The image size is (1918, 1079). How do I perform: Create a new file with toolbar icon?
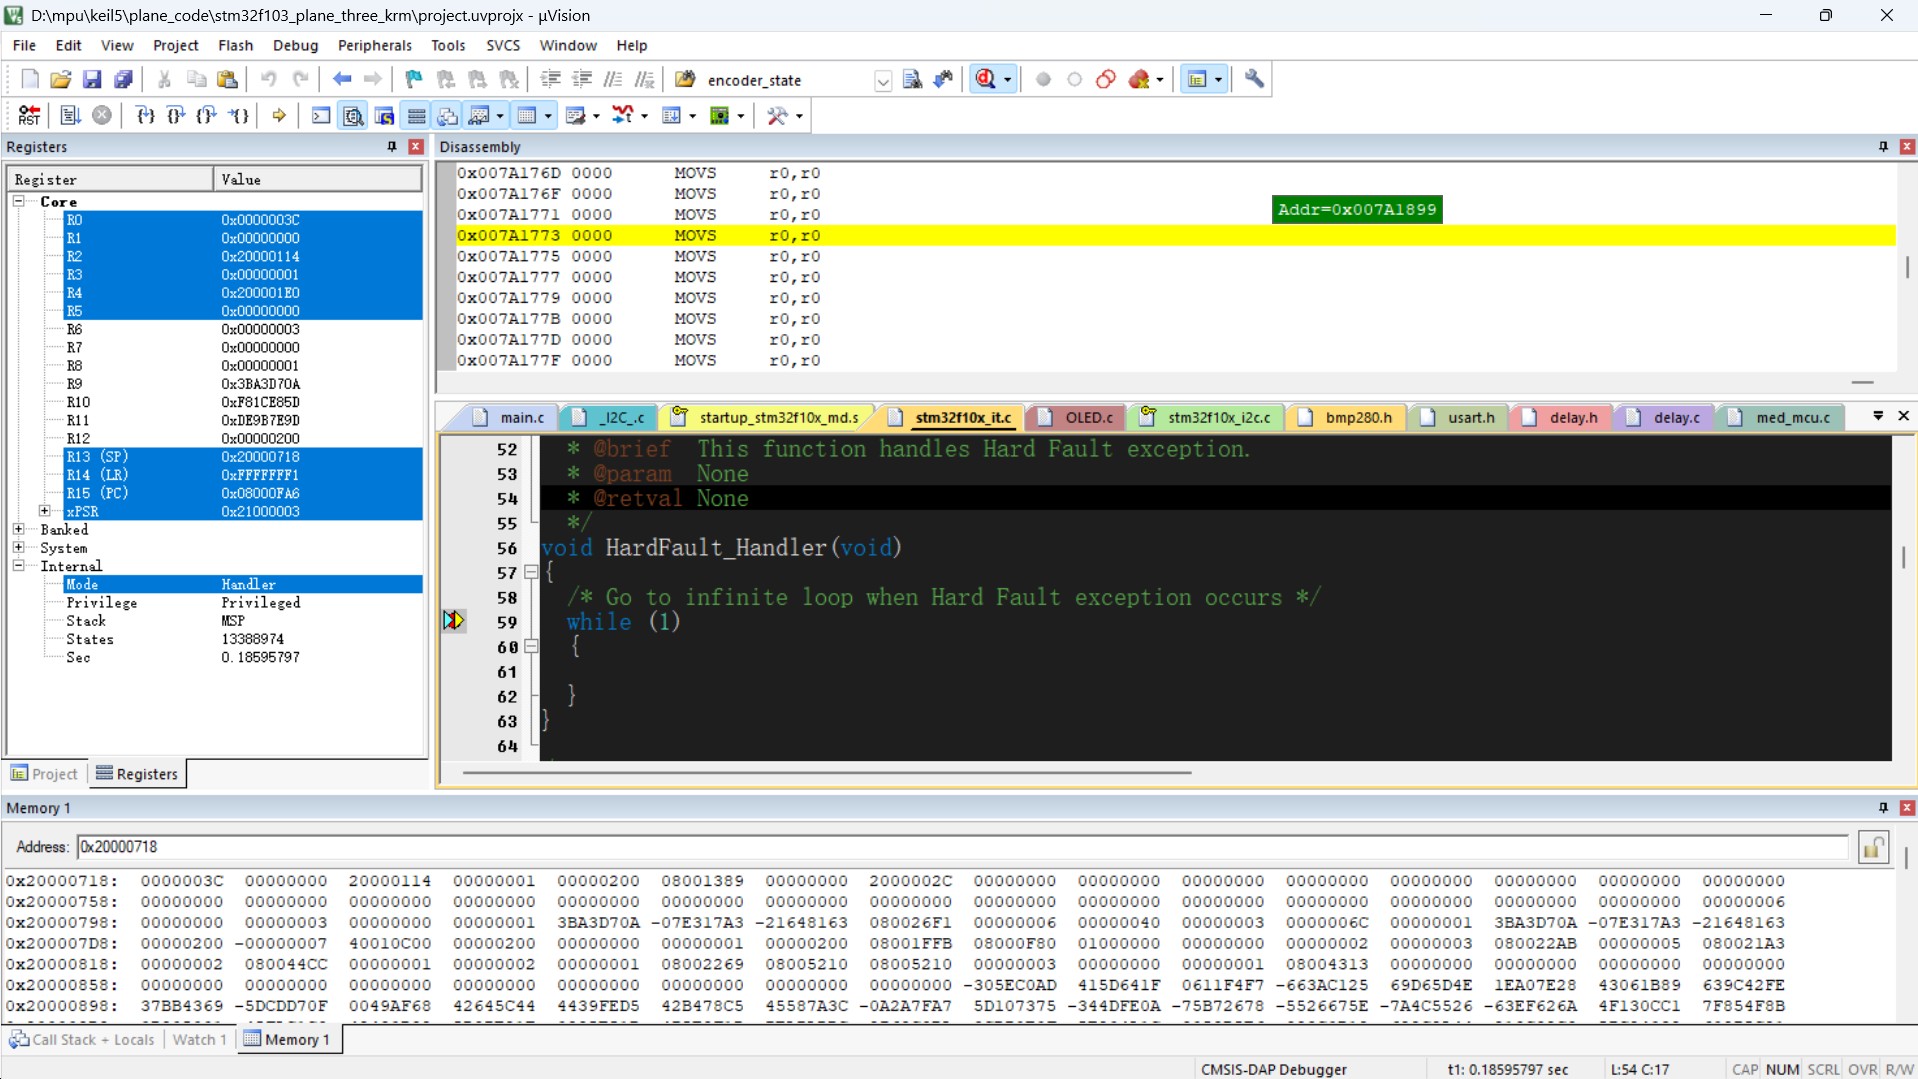(x=30, y=79)
